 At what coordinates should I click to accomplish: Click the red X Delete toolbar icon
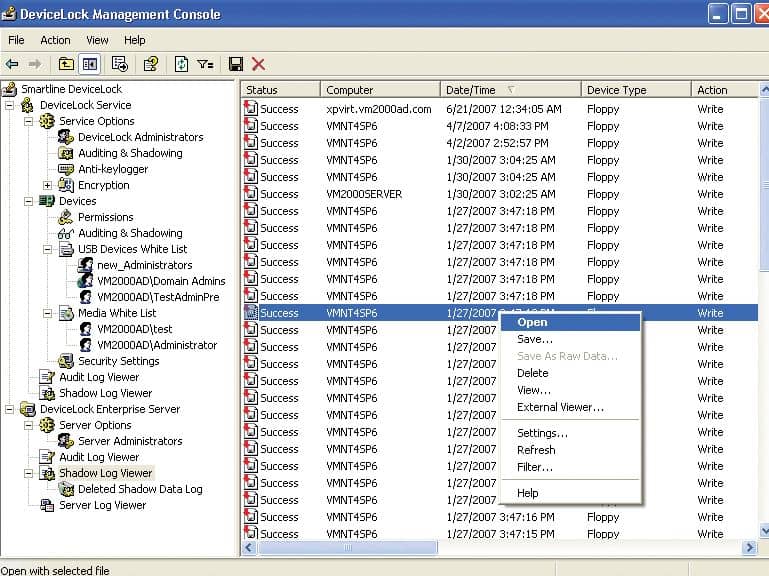coord(258,64)
